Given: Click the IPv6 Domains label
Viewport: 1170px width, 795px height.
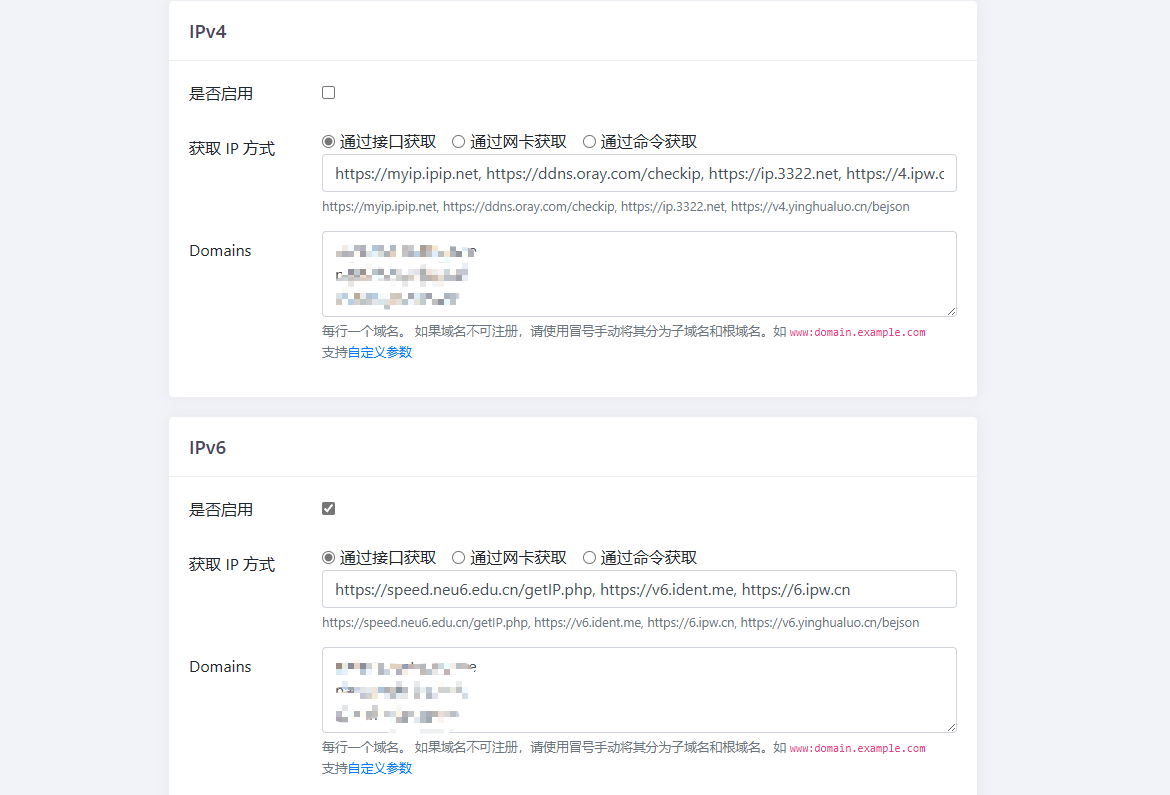Looking at the screenshot, I should click(220, 667).
